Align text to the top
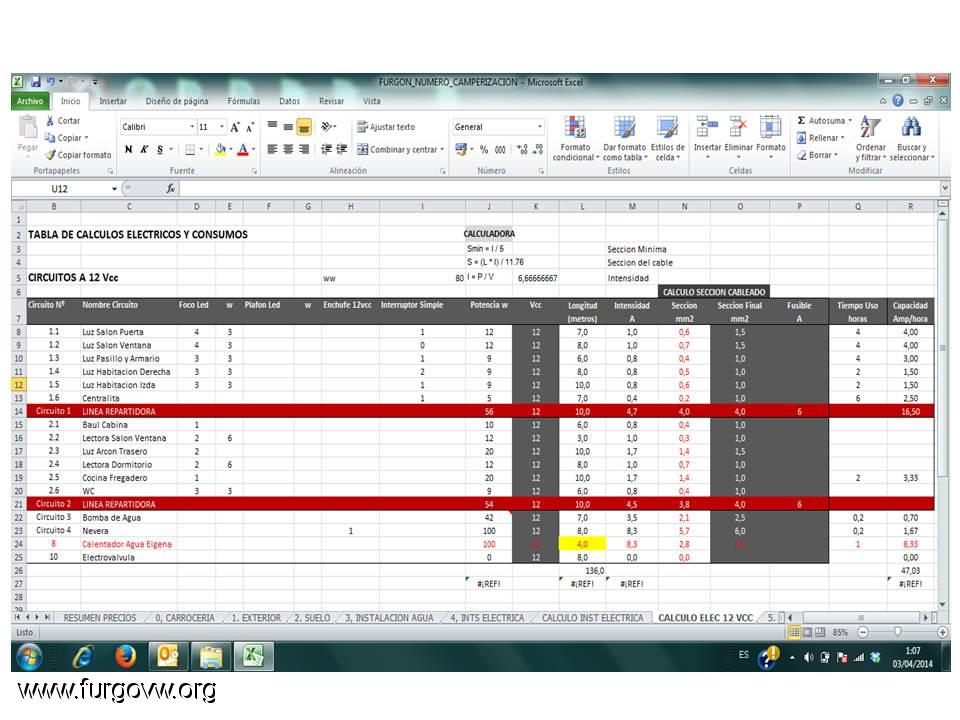The image size is (960, 720). (x=272, y=127)
